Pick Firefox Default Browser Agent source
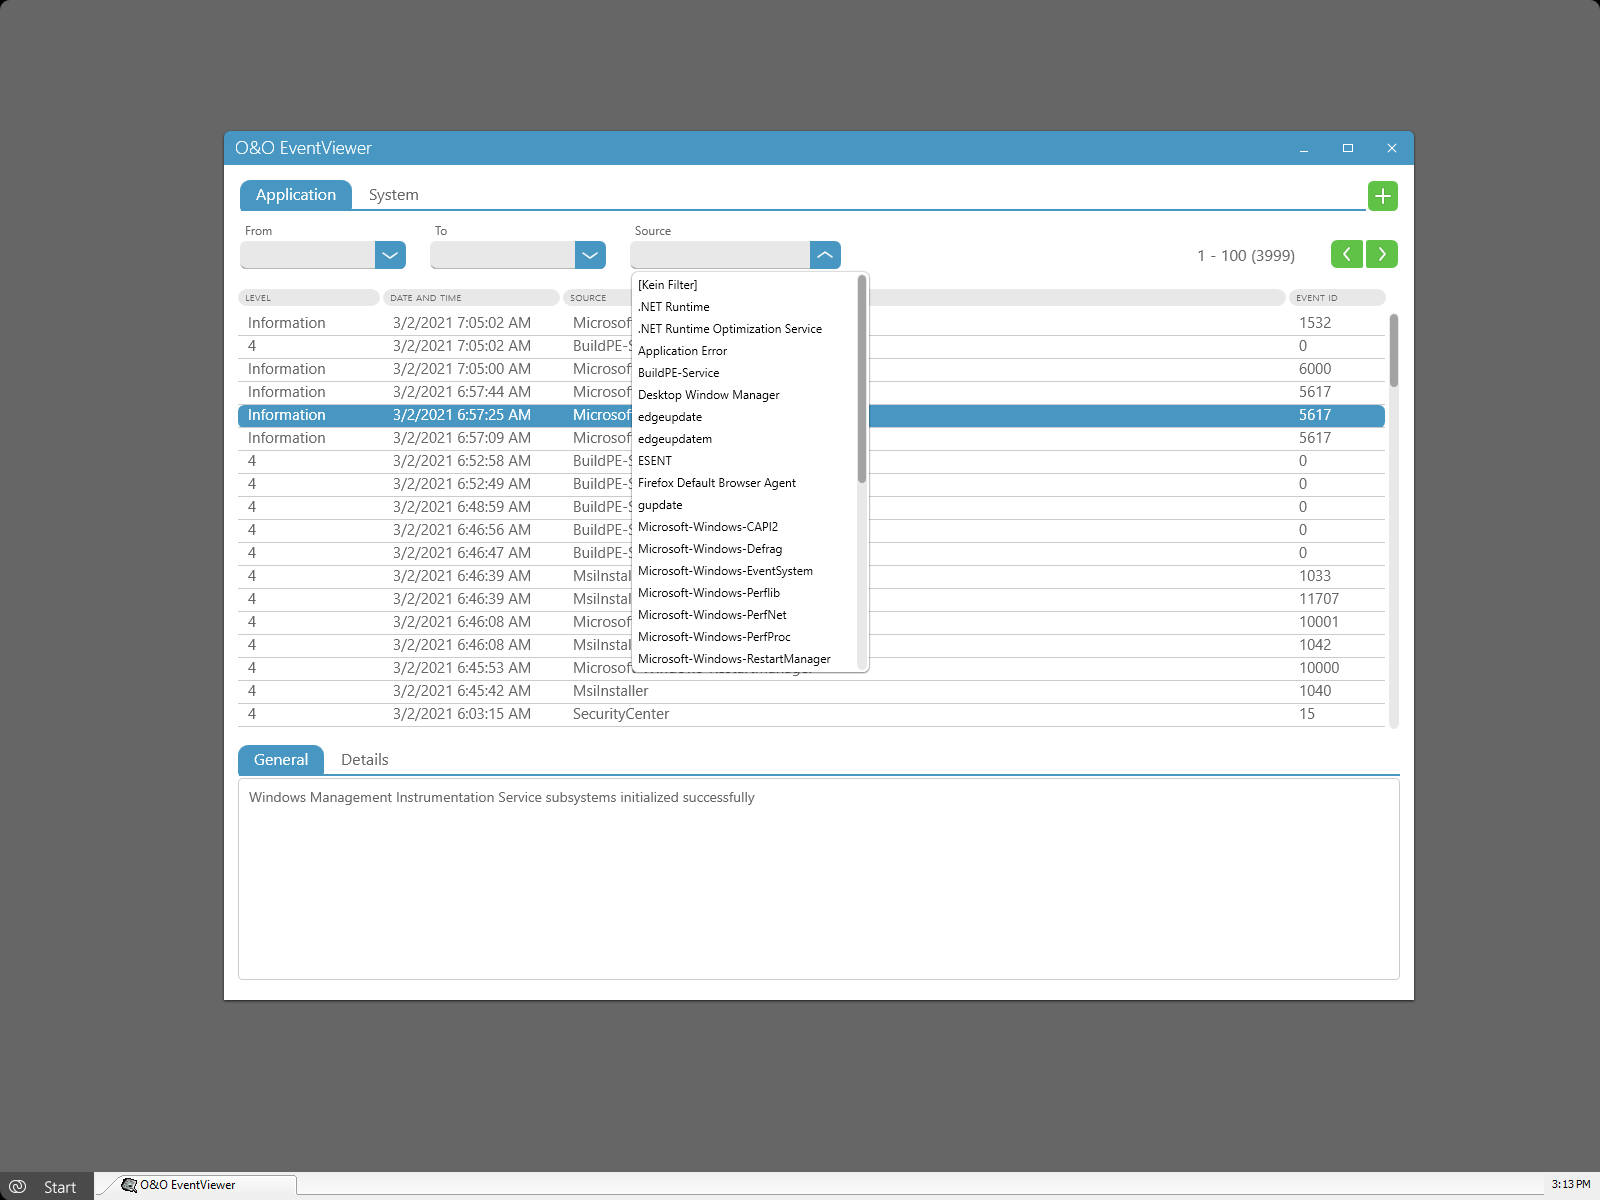 click(x=745, y=483)
